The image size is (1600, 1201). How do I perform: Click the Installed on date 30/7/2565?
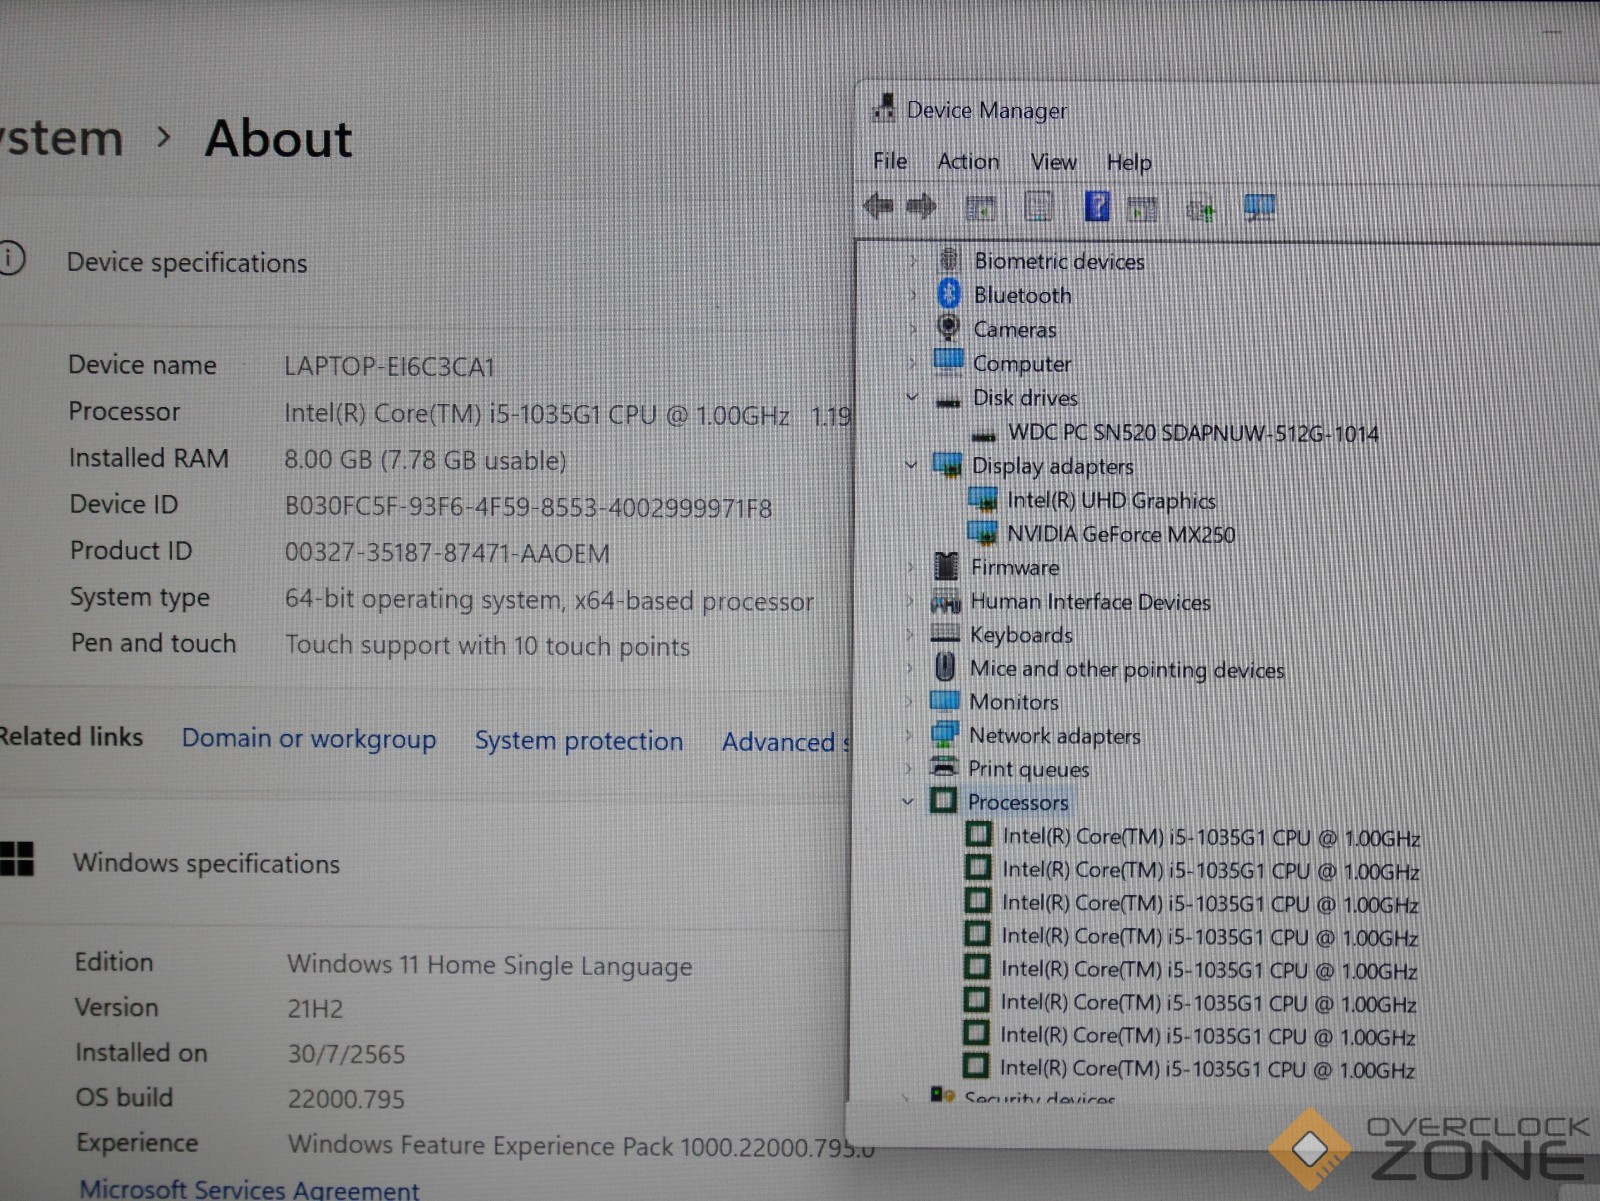(x=346, y=1054)
